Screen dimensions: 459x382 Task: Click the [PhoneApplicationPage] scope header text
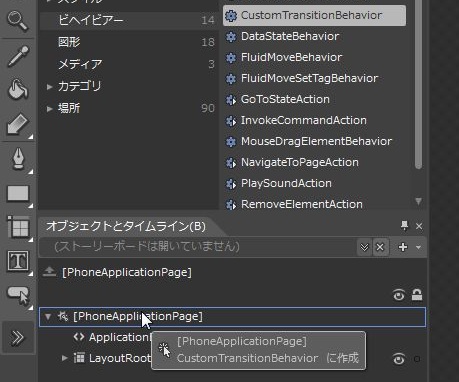[x=127, y=272]
